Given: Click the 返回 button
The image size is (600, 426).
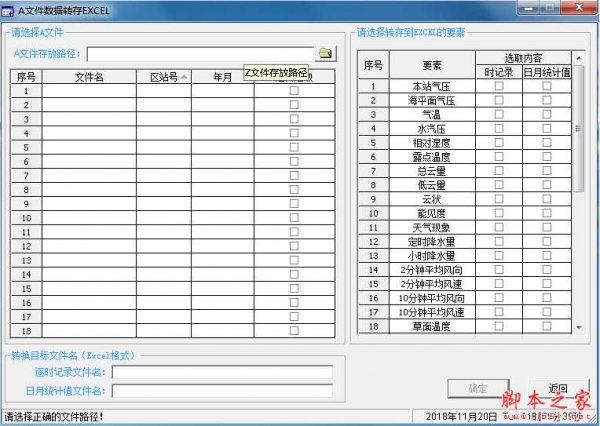Looking at the screenshot, I should tap(558, 388).
